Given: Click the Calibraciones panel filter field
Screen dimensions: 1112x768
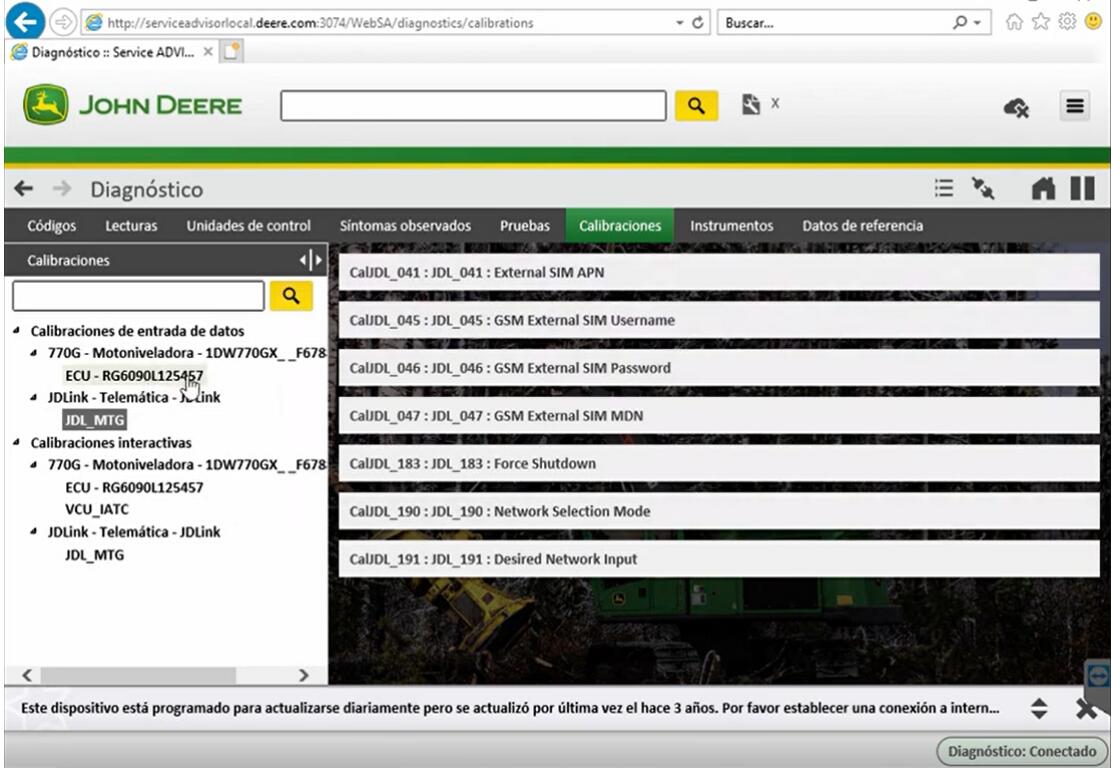Looking at the screenshot, I should (138, 296).
